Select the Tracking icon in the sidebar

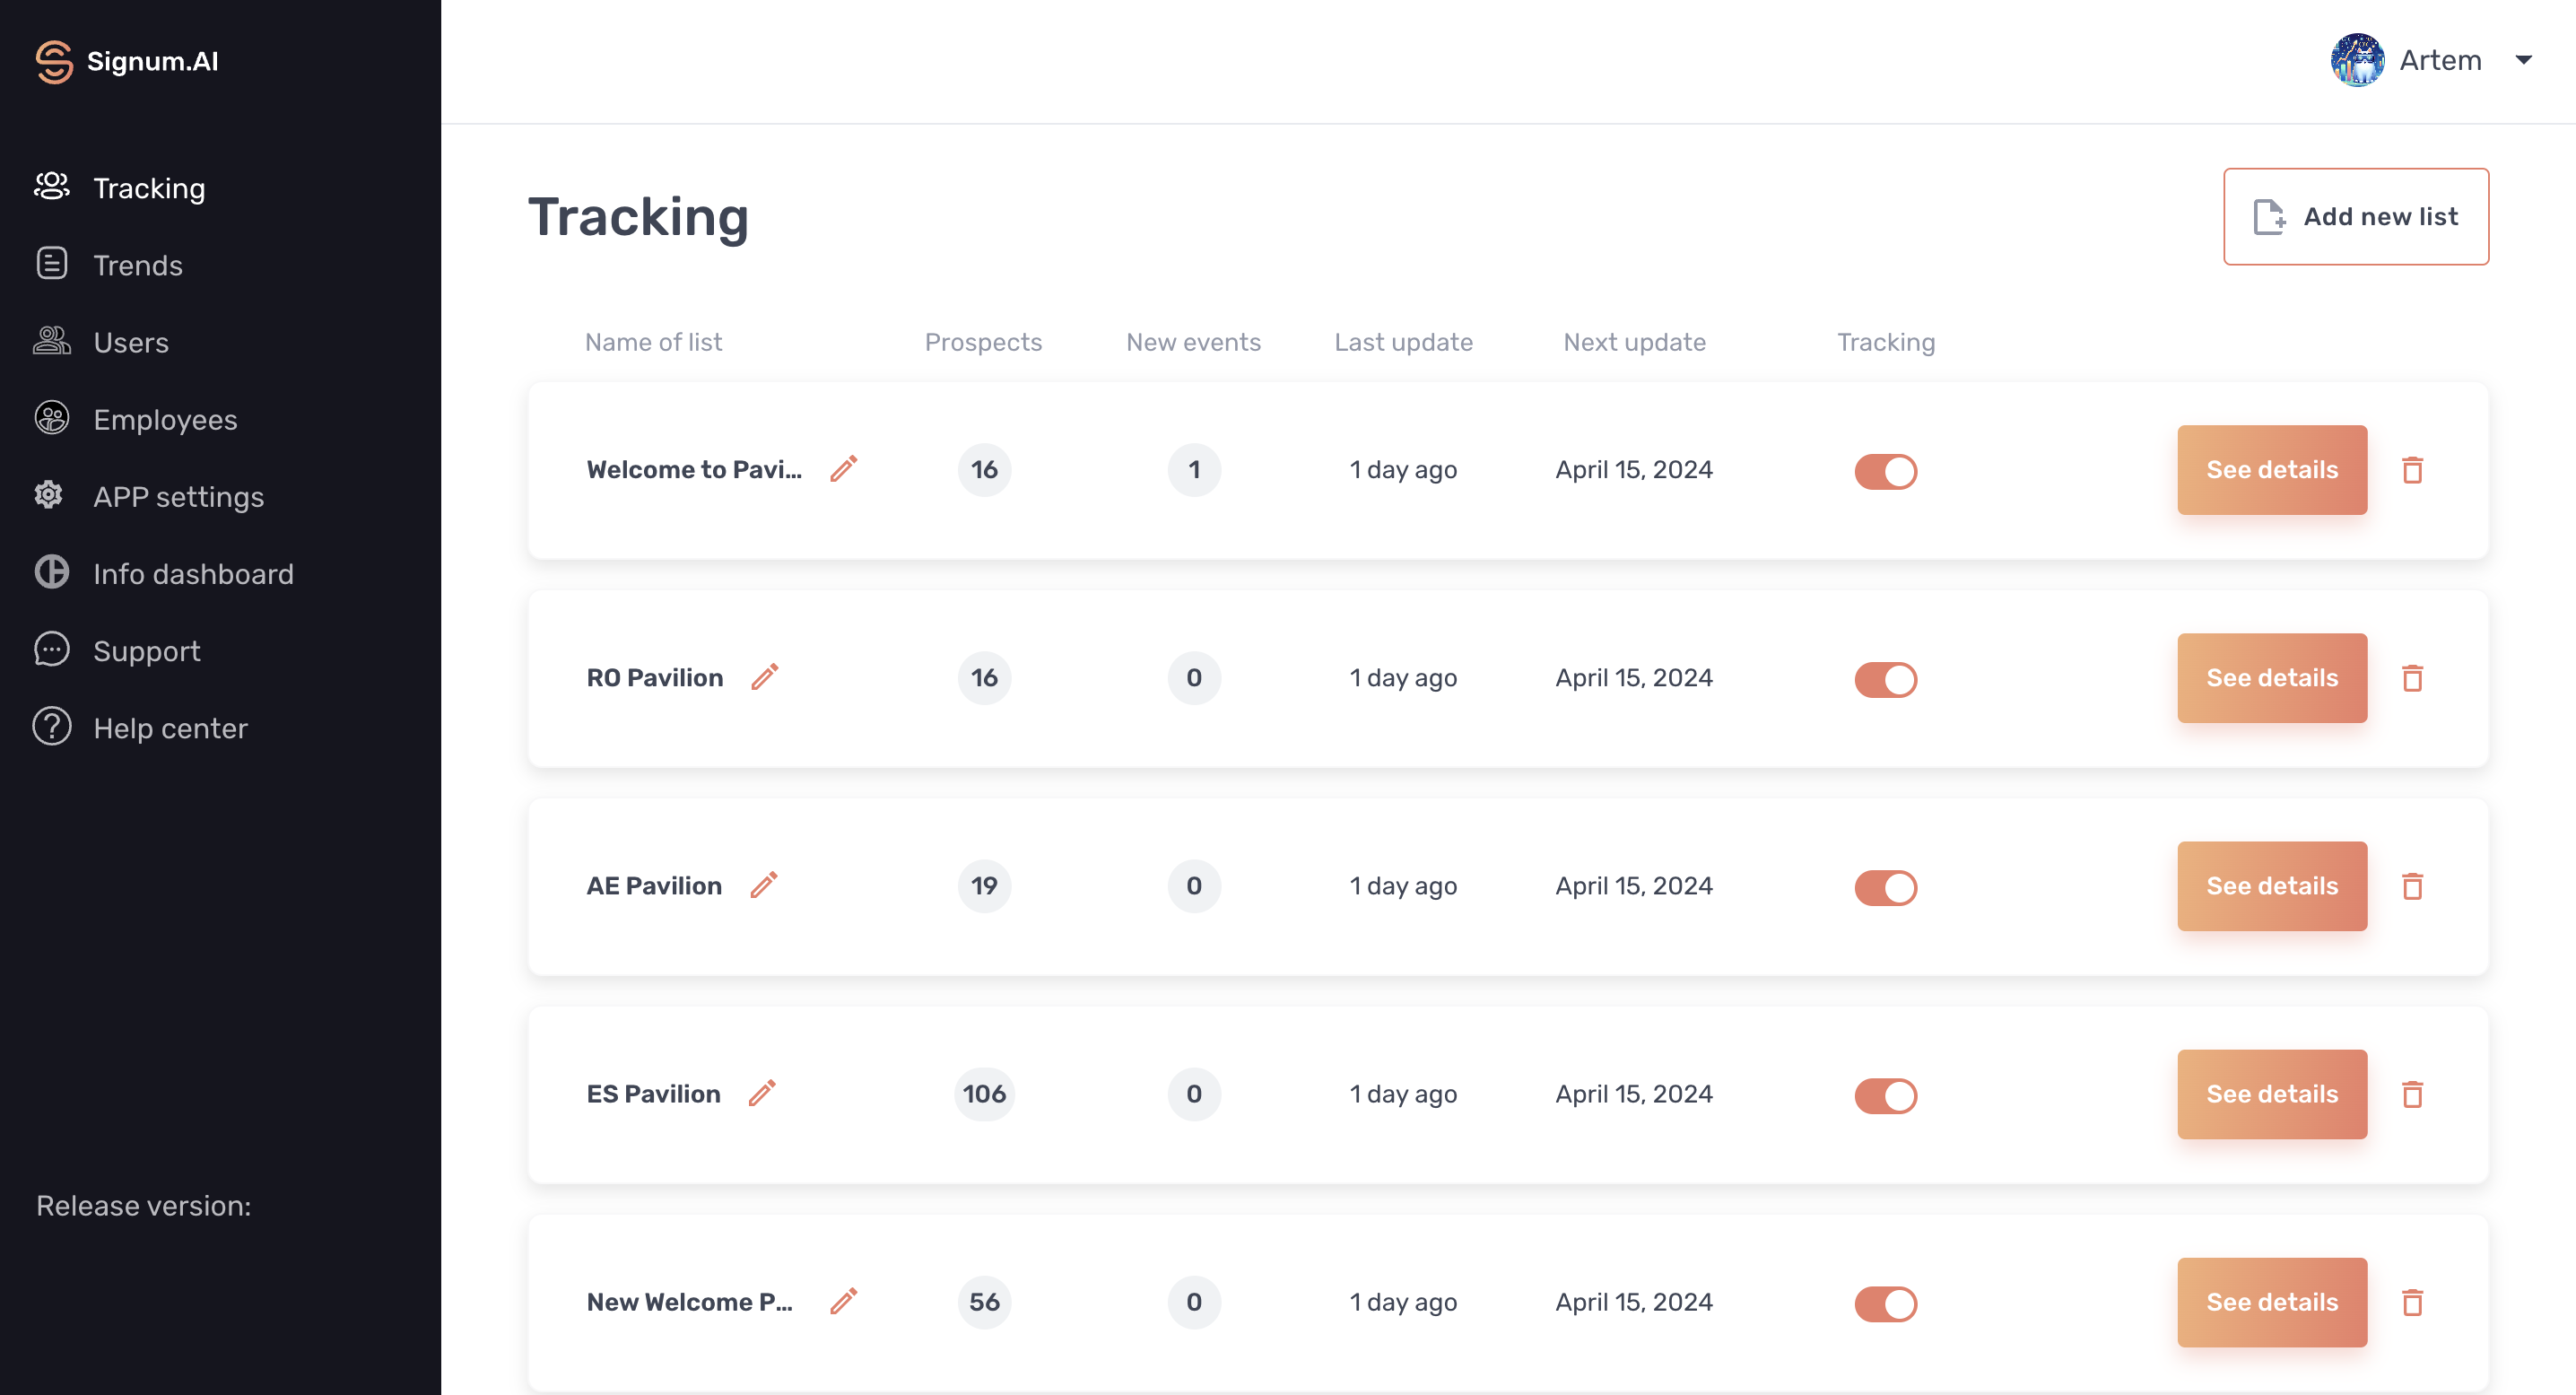[x=51, y=187]
